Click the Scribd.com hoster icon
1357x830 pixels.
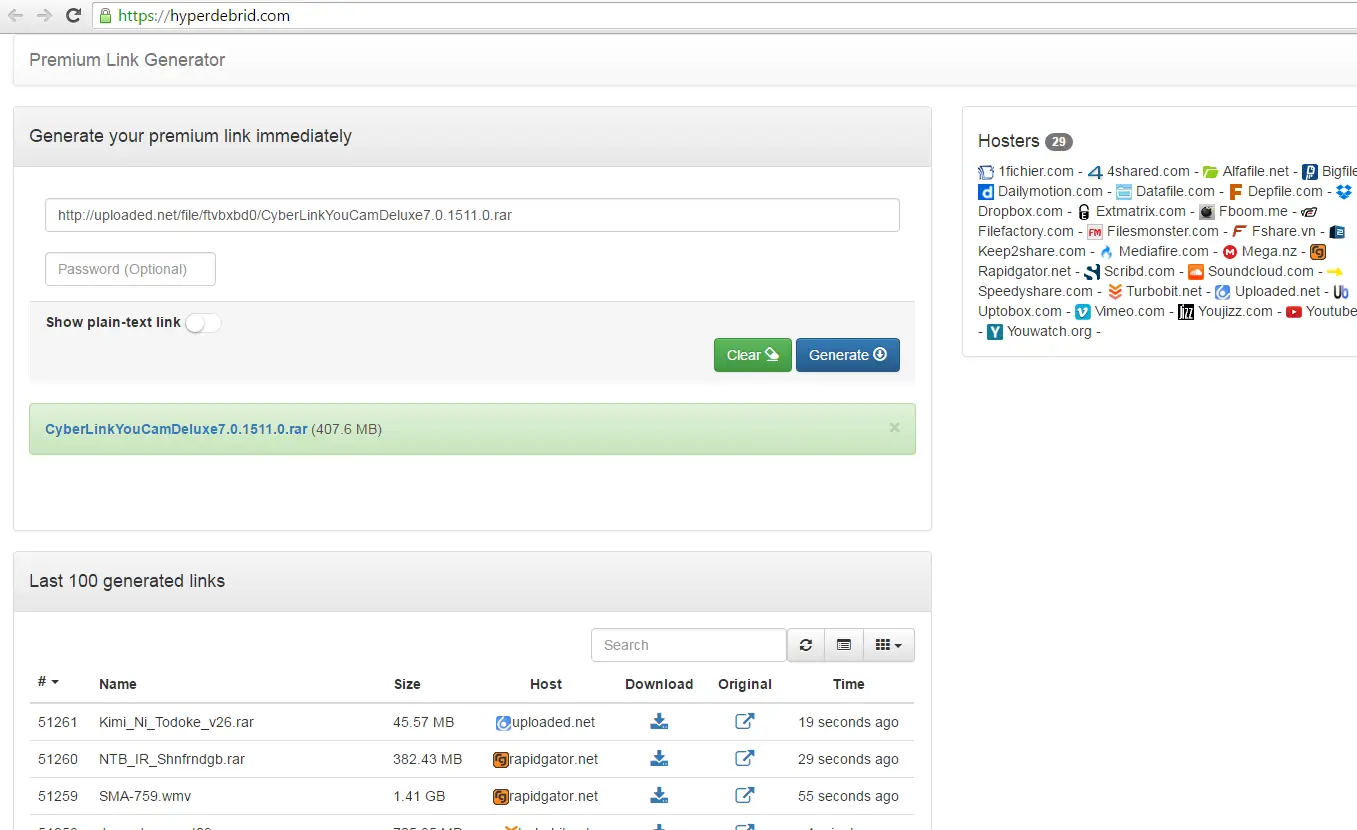click(1092, 272)
